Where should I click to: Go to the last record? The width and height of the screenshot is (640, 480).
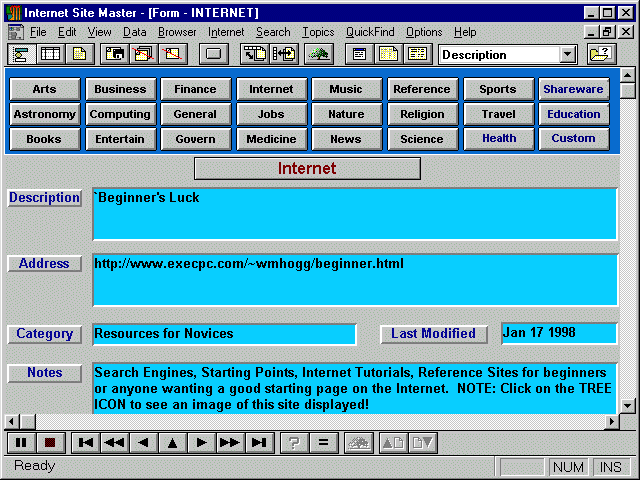(x=259, y=442)
